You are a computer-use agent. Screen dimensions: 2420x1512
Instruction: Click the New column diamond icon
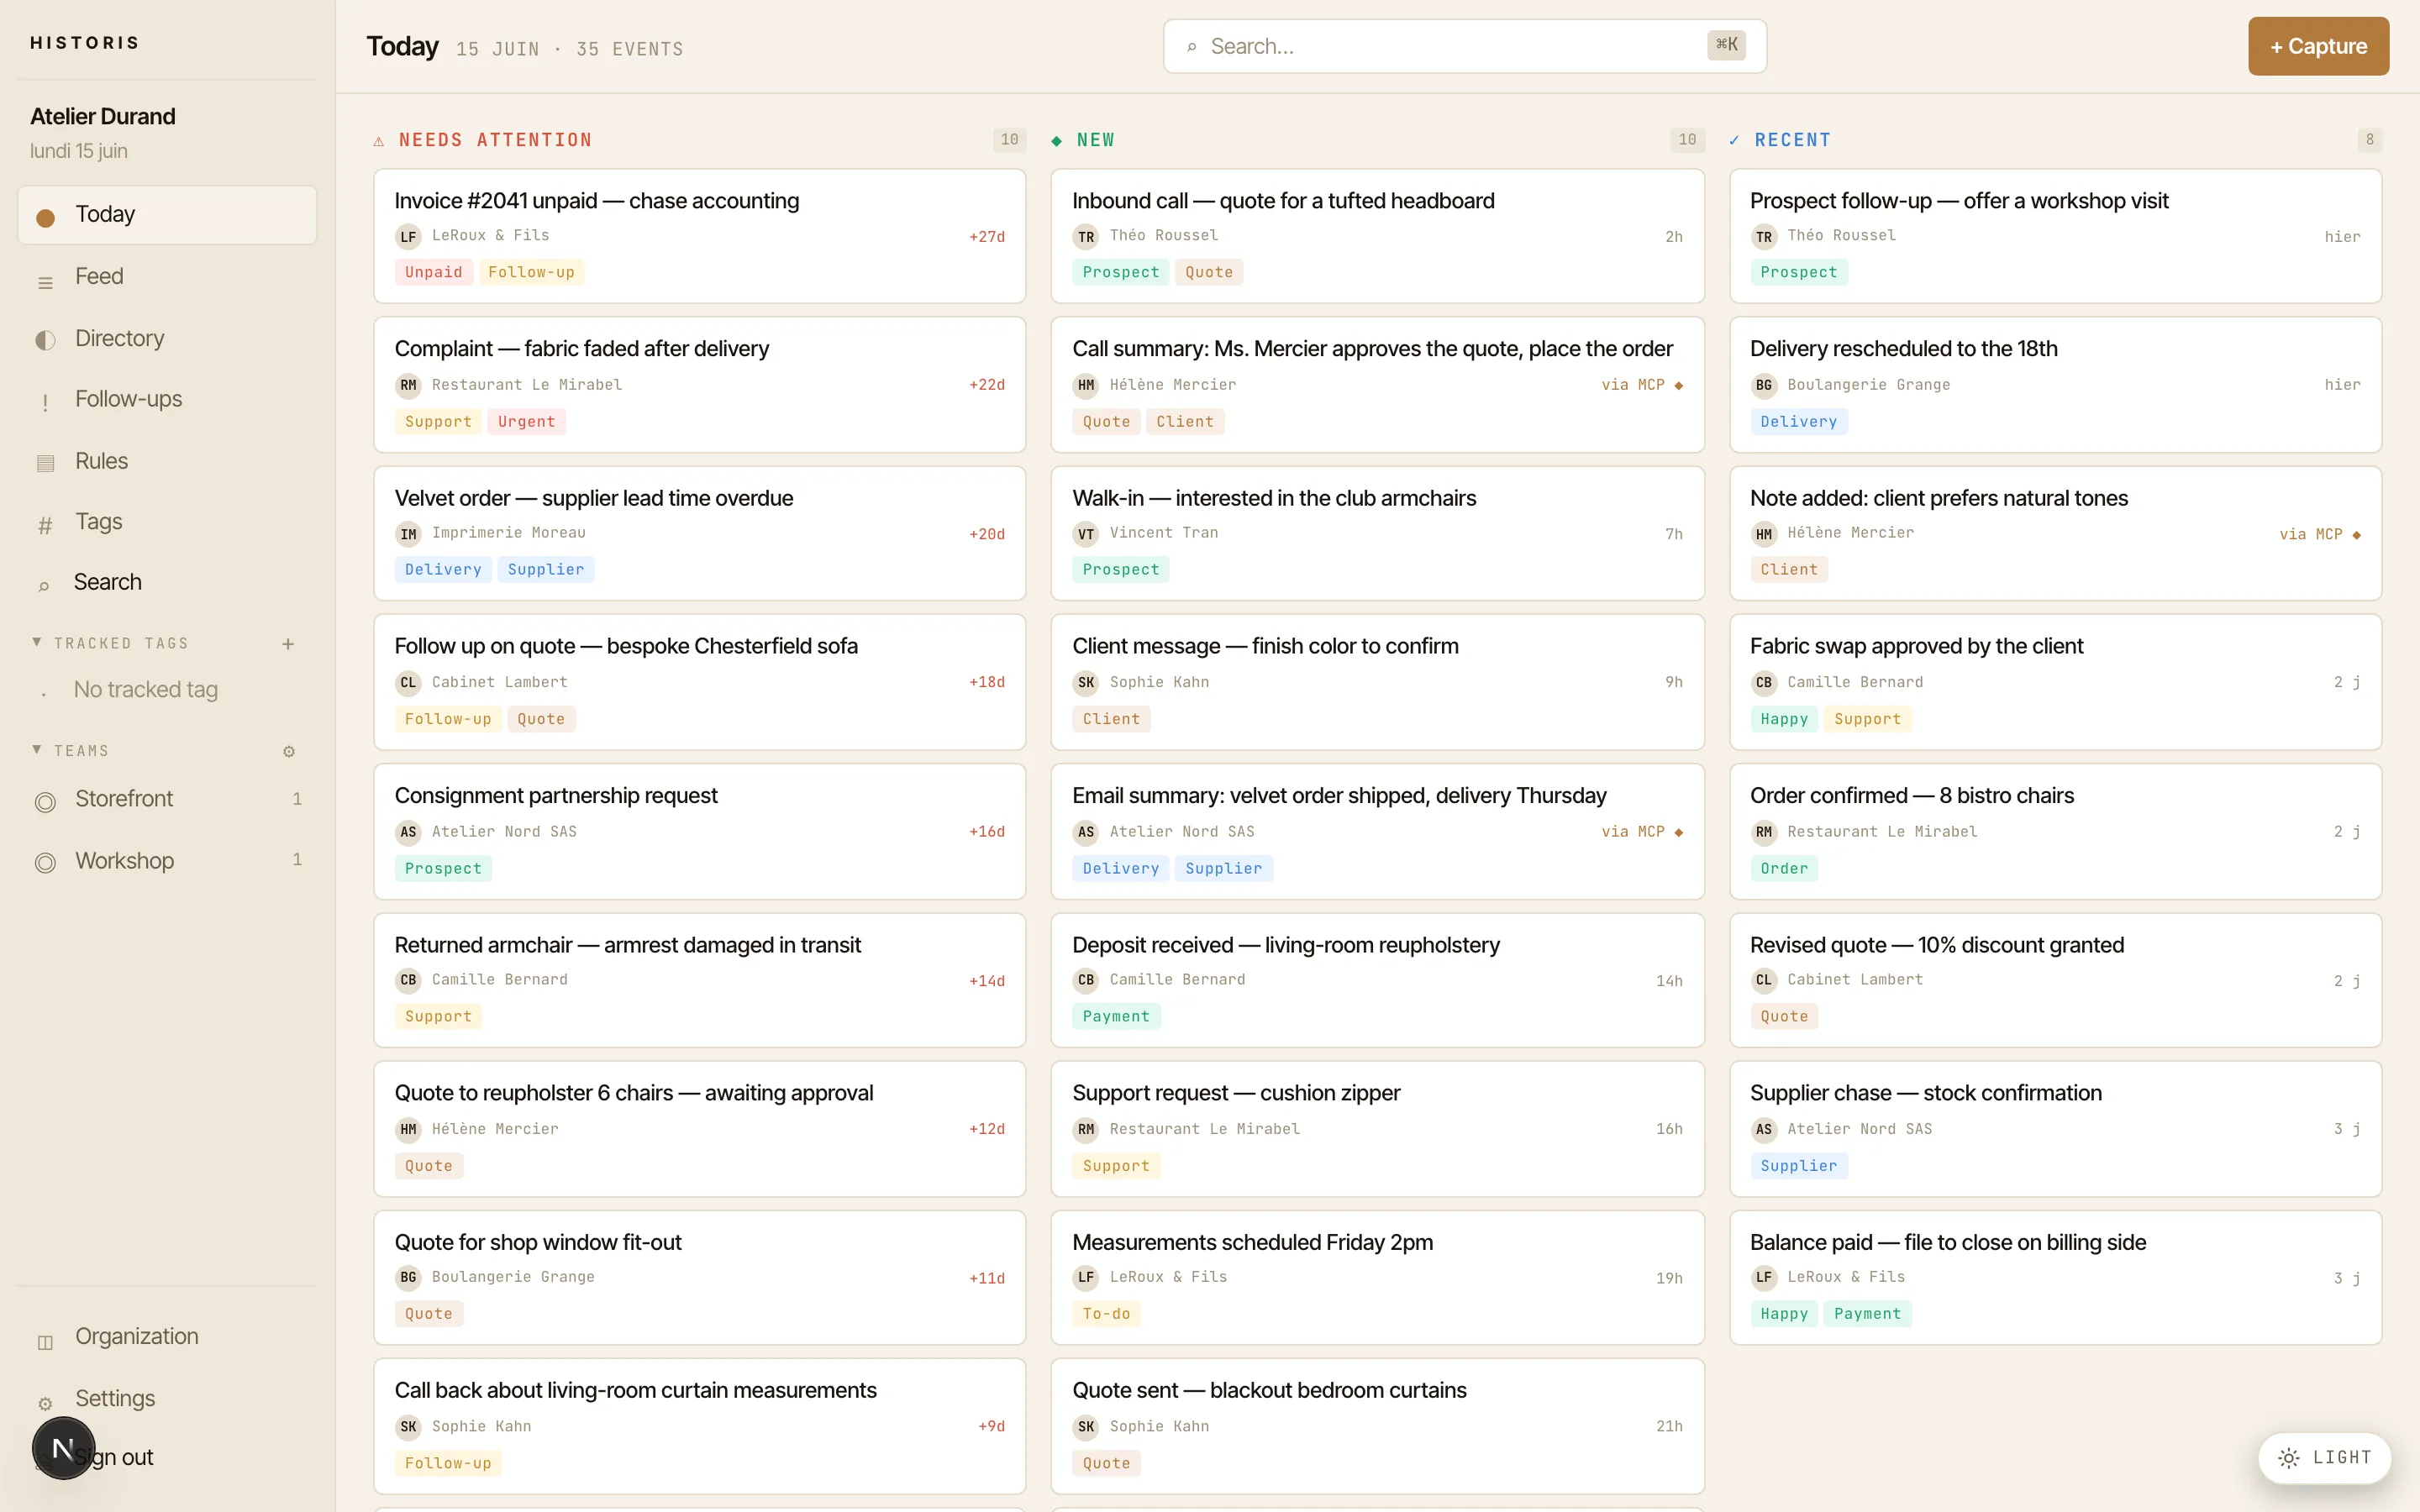1056,141
